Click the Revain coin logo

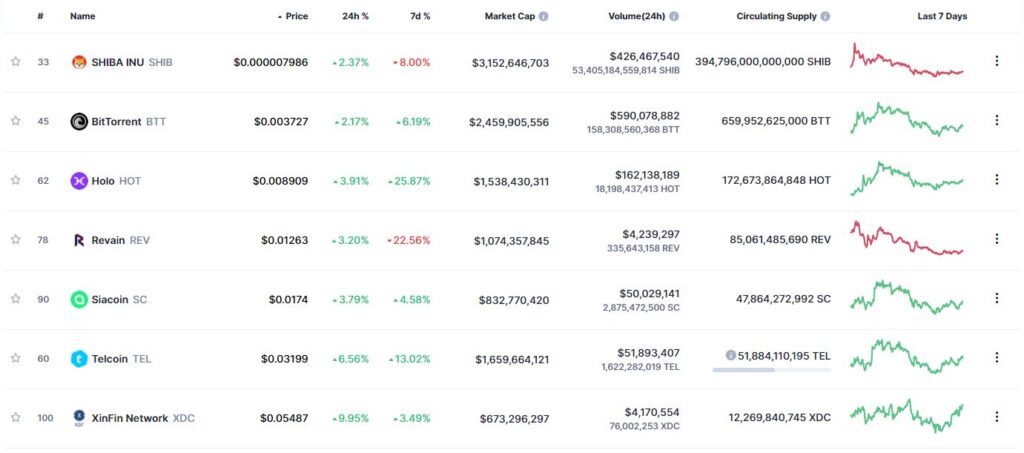(79, 240)
